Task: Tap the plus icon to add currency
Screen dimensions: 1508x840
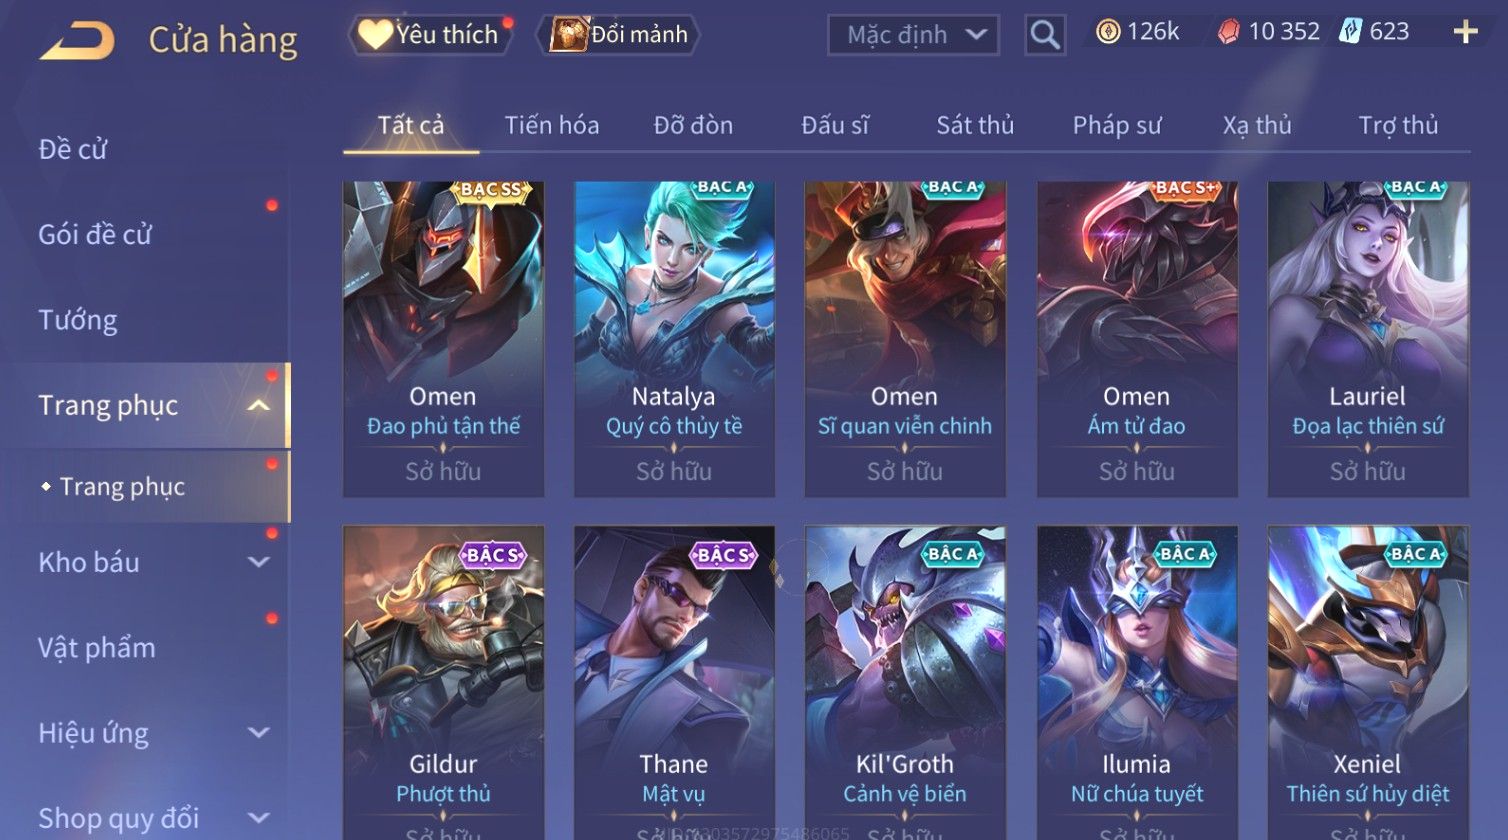Action: [1465, 33]
